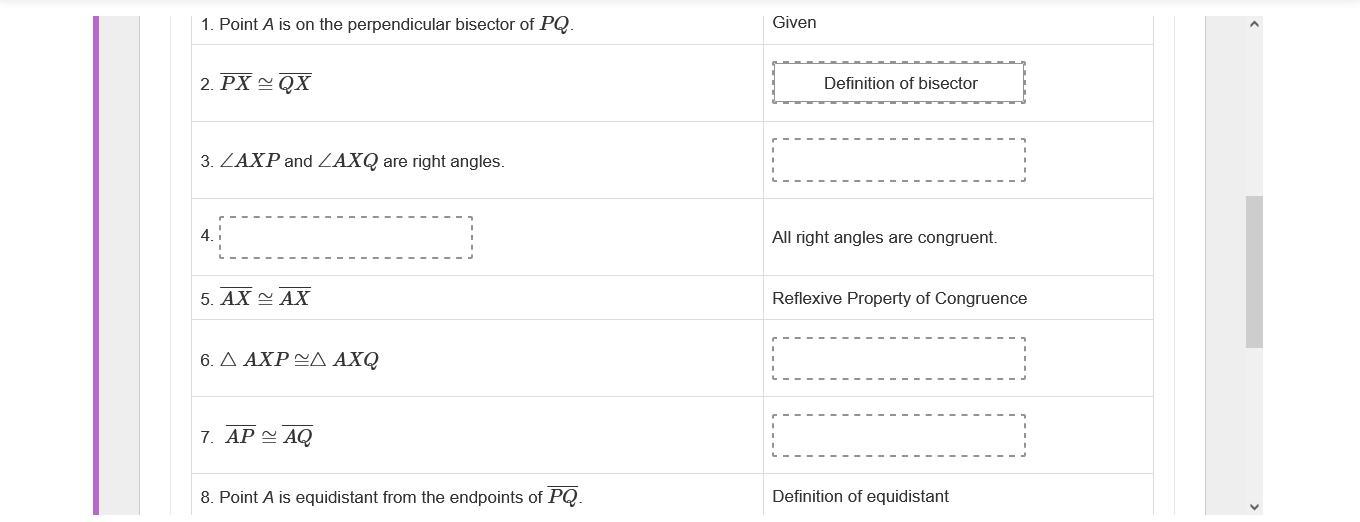1360x522 pixels.
Task: Click the scrollbar up arrow
Action: tap(1254, 24)
